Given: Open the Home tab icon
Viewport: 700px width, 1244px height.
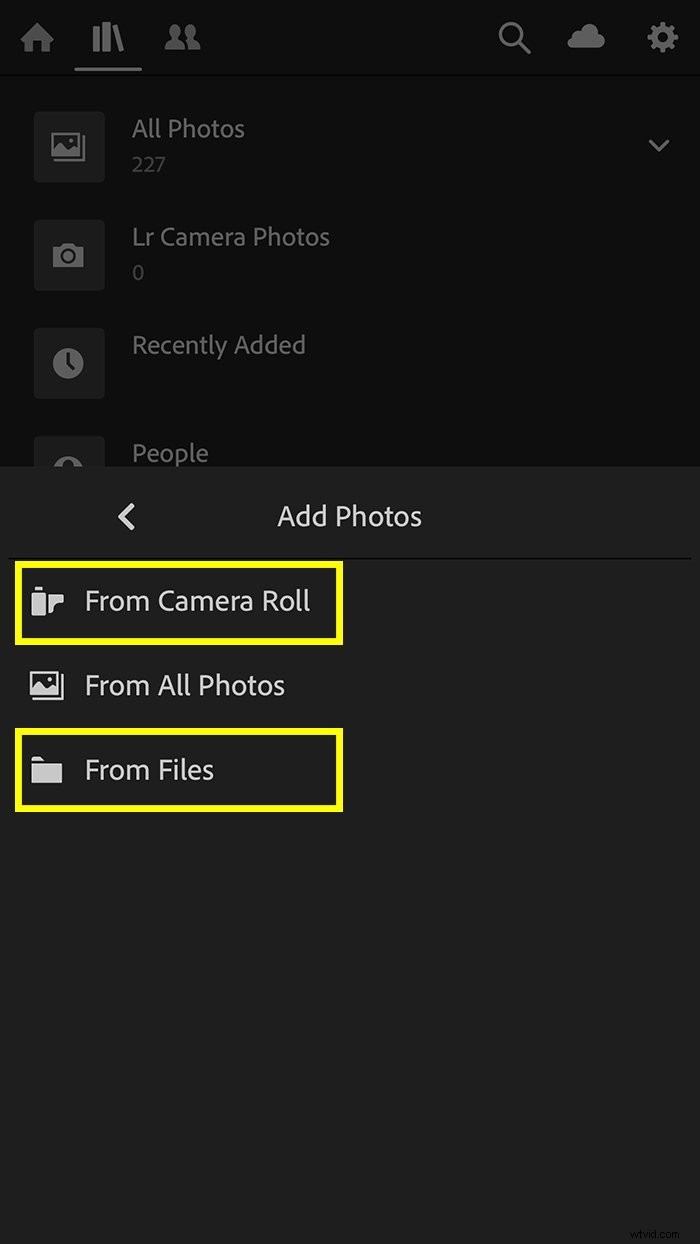Looking at the screenshot, I should point(35,38).
